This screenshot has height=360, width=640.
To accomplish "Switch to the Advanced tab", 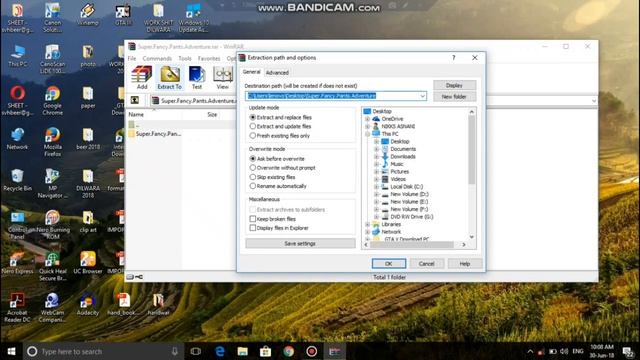I will tap(277, 73).
